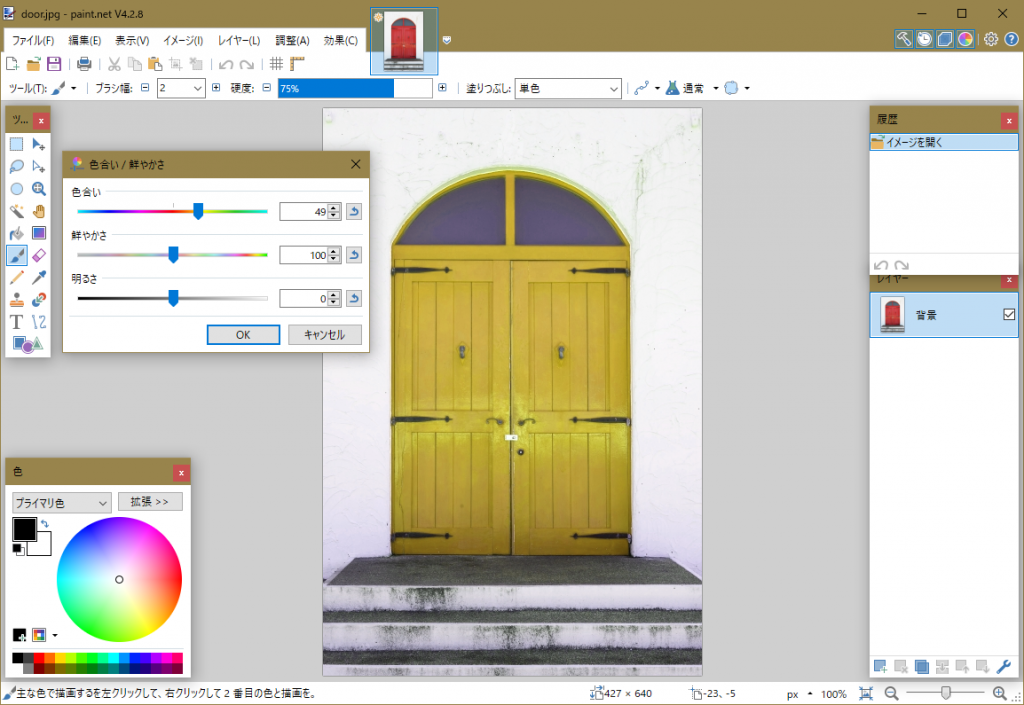The image size is (1024, 705).
Task: Select the Paintbrush tool in the toolbox
Action: coord(17,255)
